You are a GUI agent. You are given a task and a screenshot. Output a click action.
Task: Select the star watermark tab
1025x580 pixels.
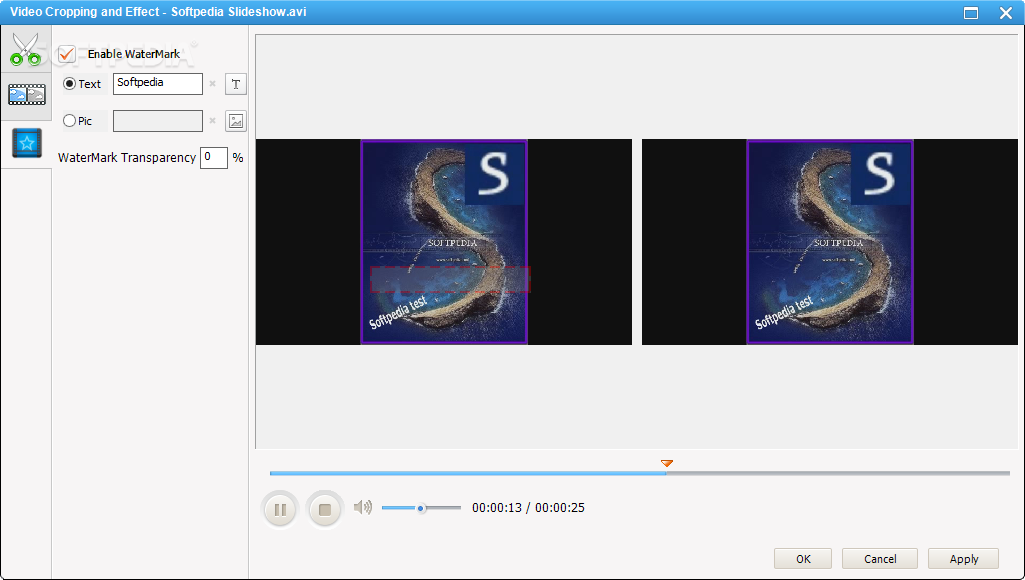26,143
